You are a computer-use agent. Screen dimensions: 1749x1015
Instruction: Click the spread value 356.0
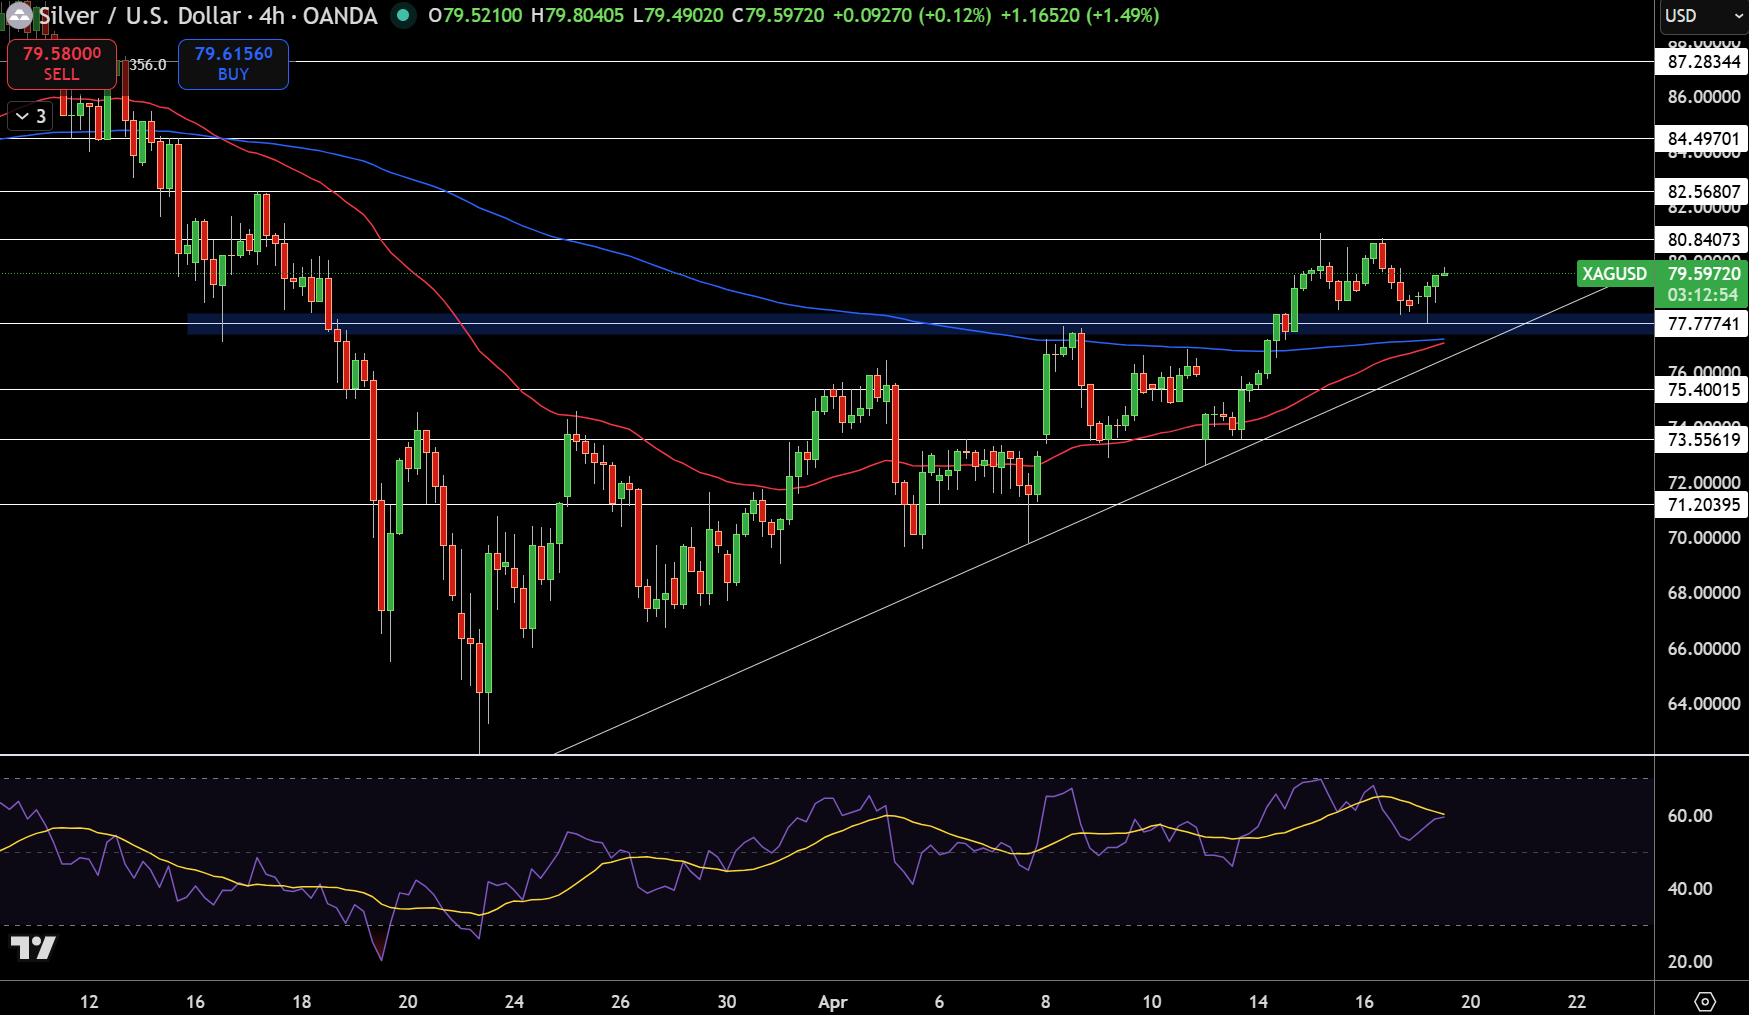(148, 65)
